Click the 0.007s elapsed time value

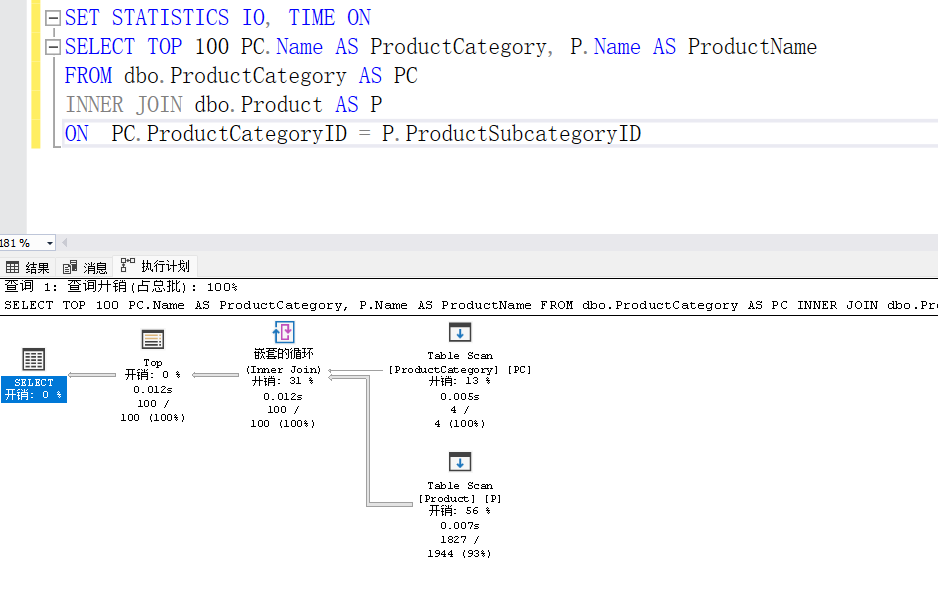pyautogui.click(x=459, y=526)
